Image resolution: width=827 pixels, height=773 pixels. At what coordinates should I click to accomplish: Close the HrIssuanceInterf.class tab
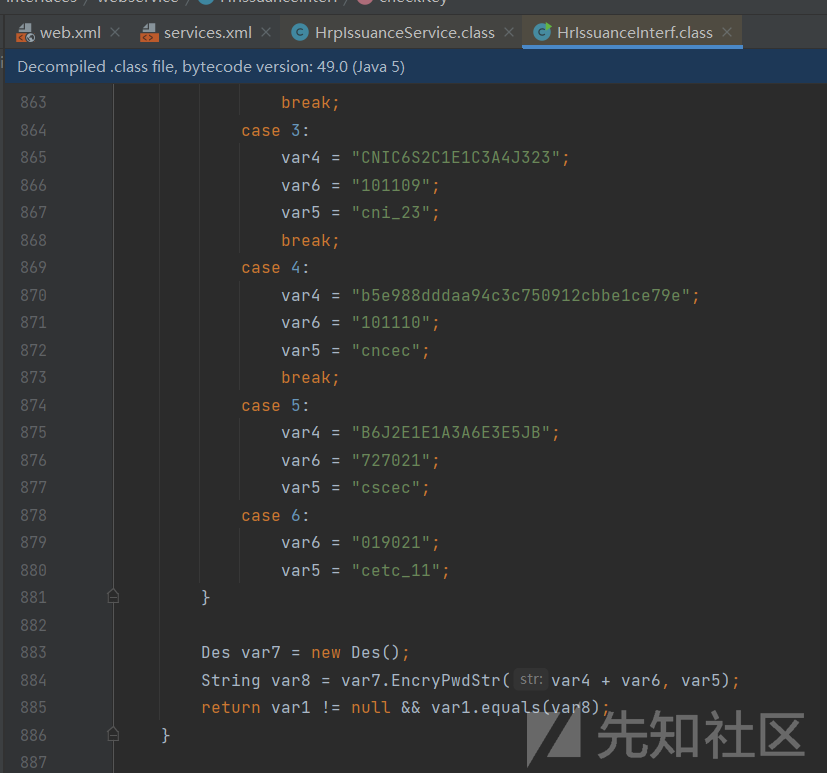click(x=727, y=33)
